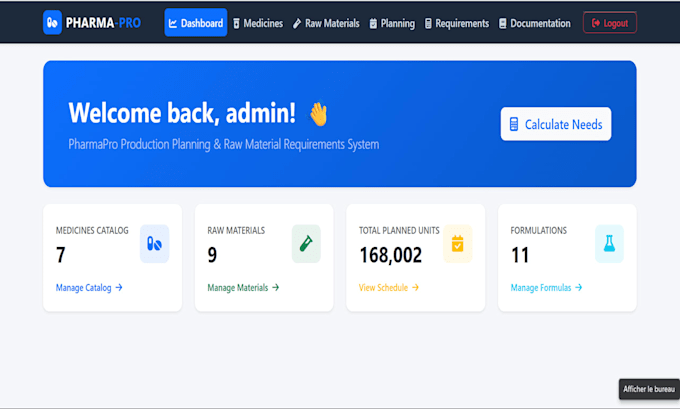Open the Raw Materials section
680x409 pixels.
click(326, 23)
